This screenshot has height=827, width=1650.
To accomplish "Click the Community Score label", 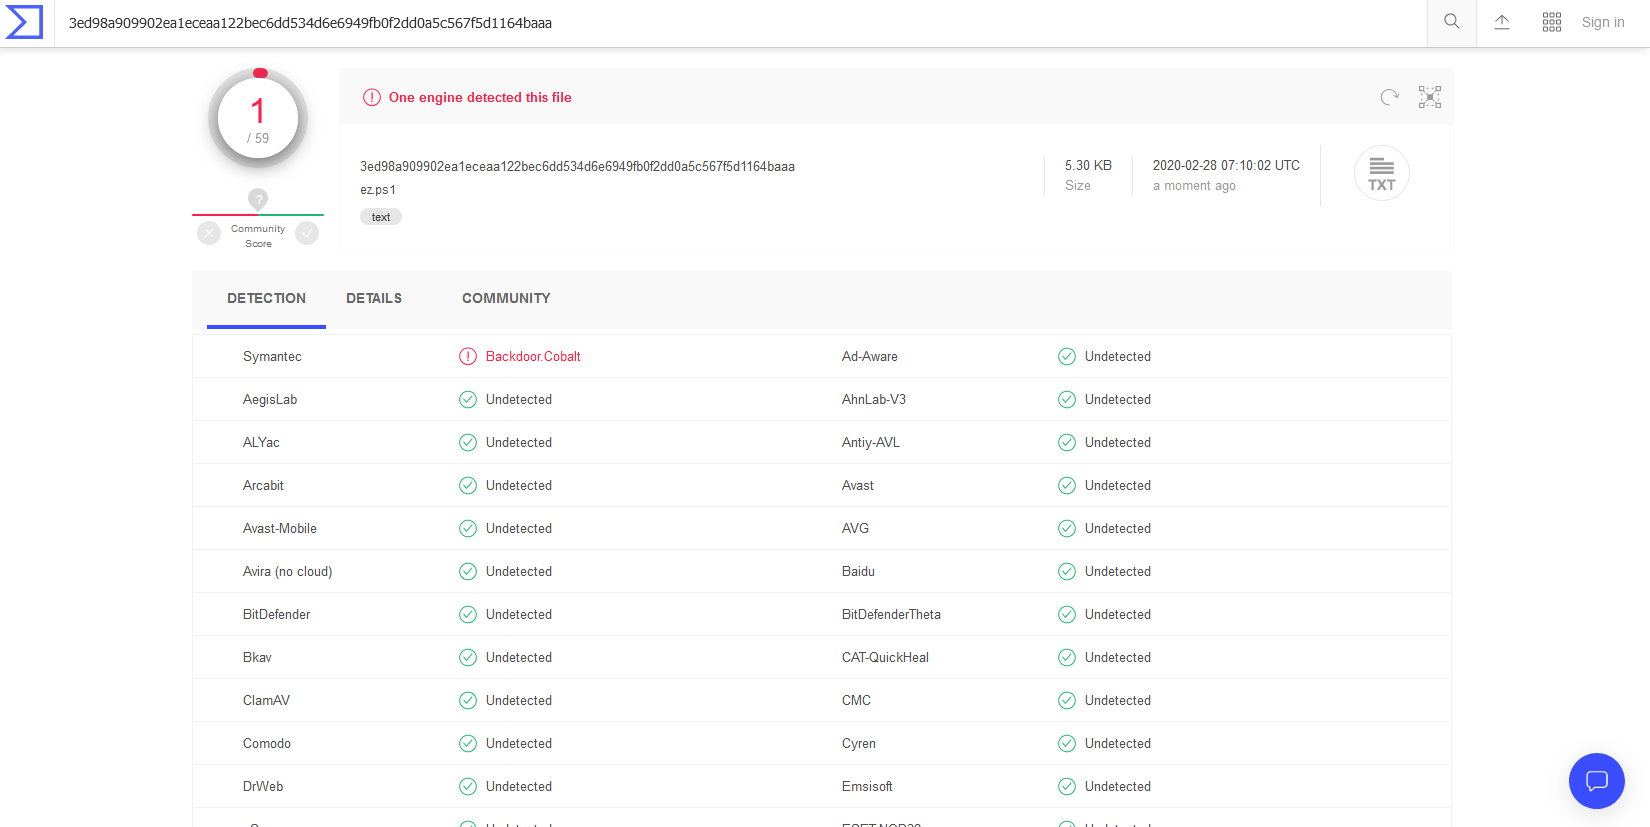I will (x=258, y=236).
